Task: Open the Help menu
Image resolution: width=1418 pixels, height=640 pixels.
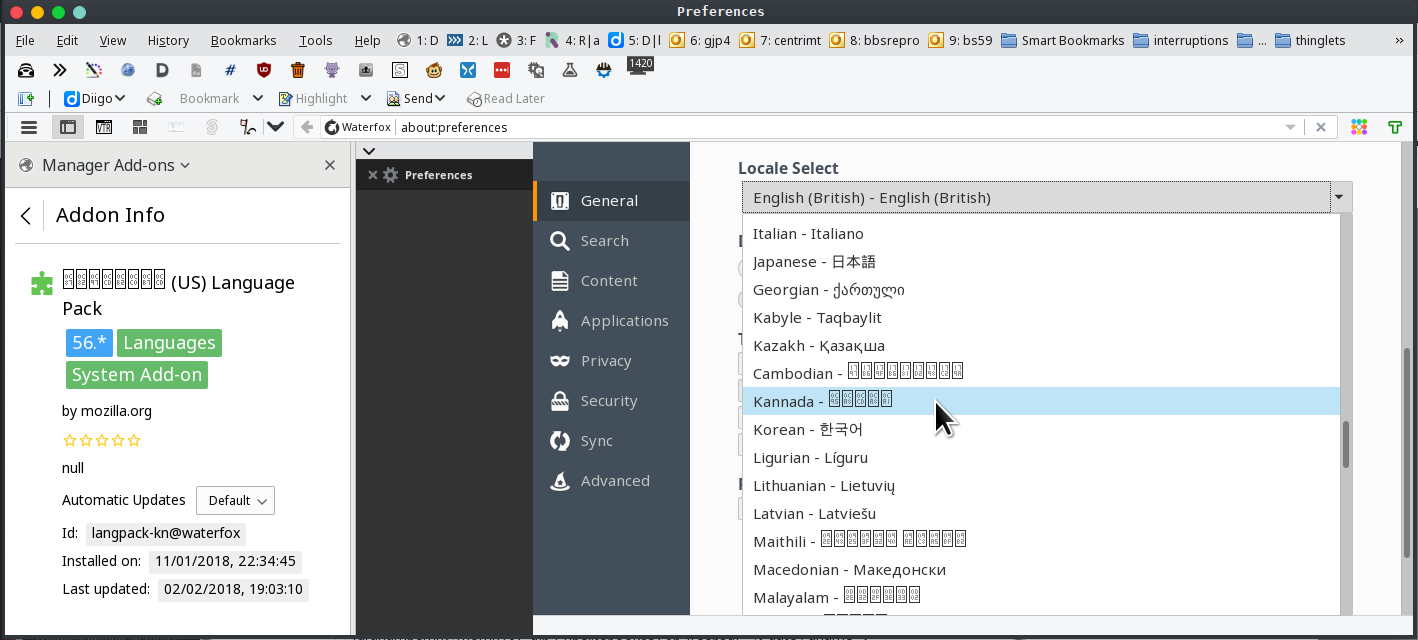Action: tap(367, 40)
